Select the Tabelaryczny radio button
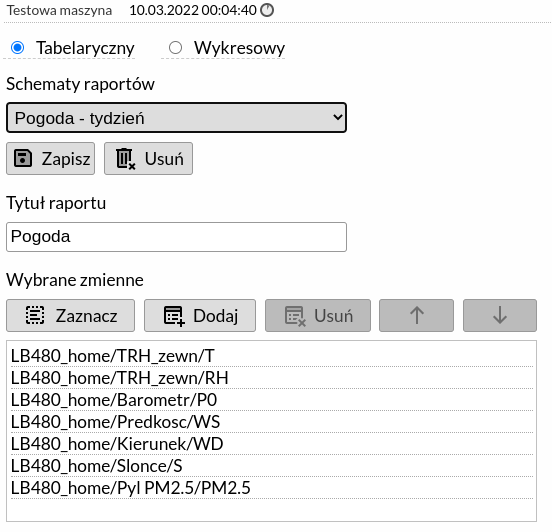 (18, 48)
